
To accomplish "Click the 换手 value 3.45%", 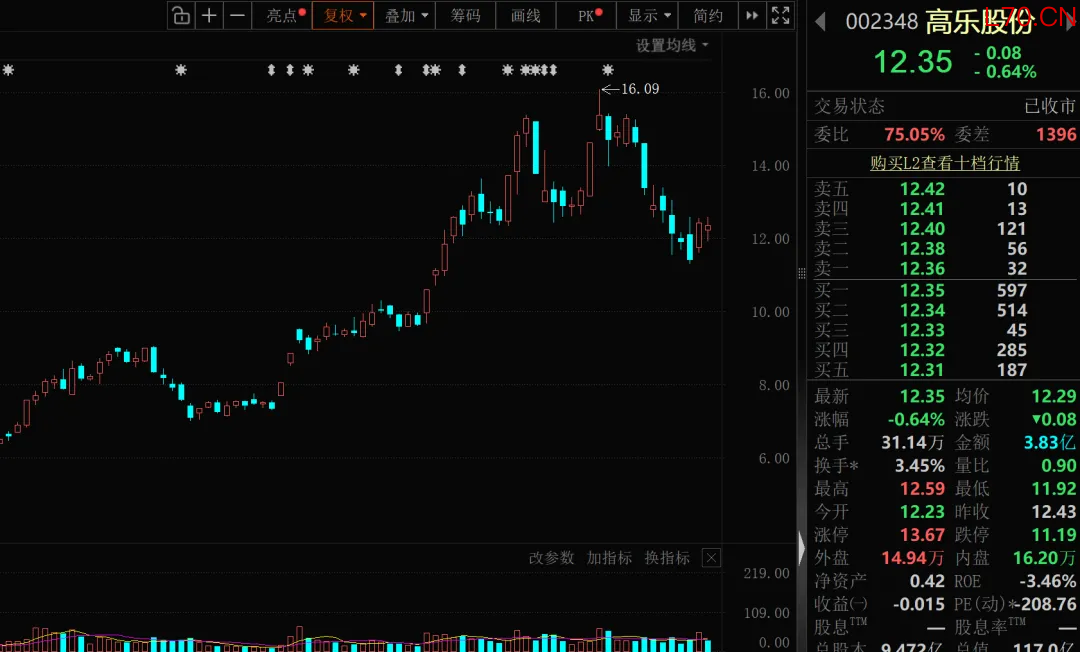I will click(920, 465).
